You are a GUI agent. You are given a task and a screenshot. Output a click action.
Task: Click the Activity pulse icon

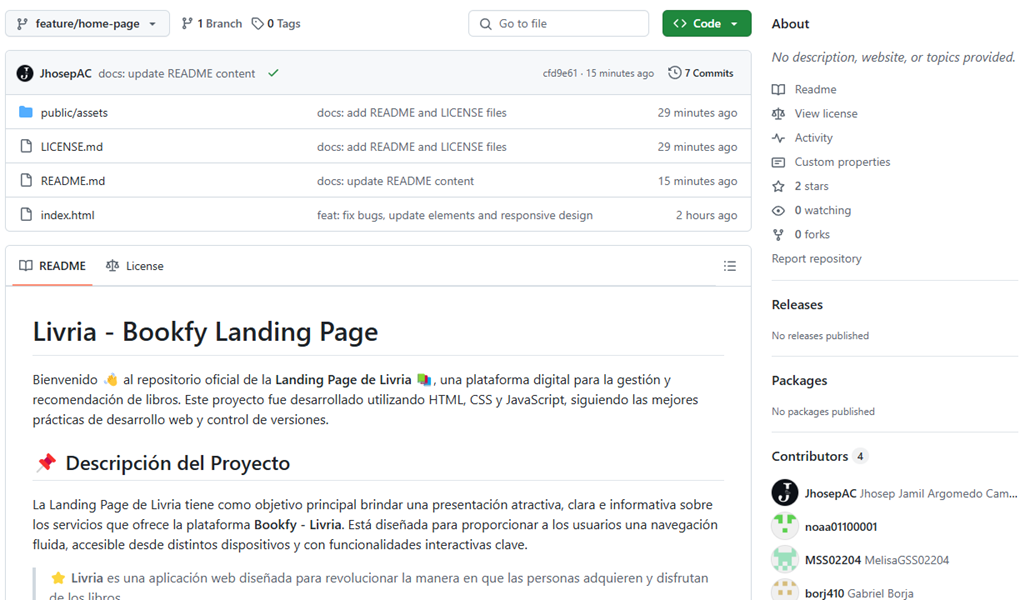tap(779, 138)
